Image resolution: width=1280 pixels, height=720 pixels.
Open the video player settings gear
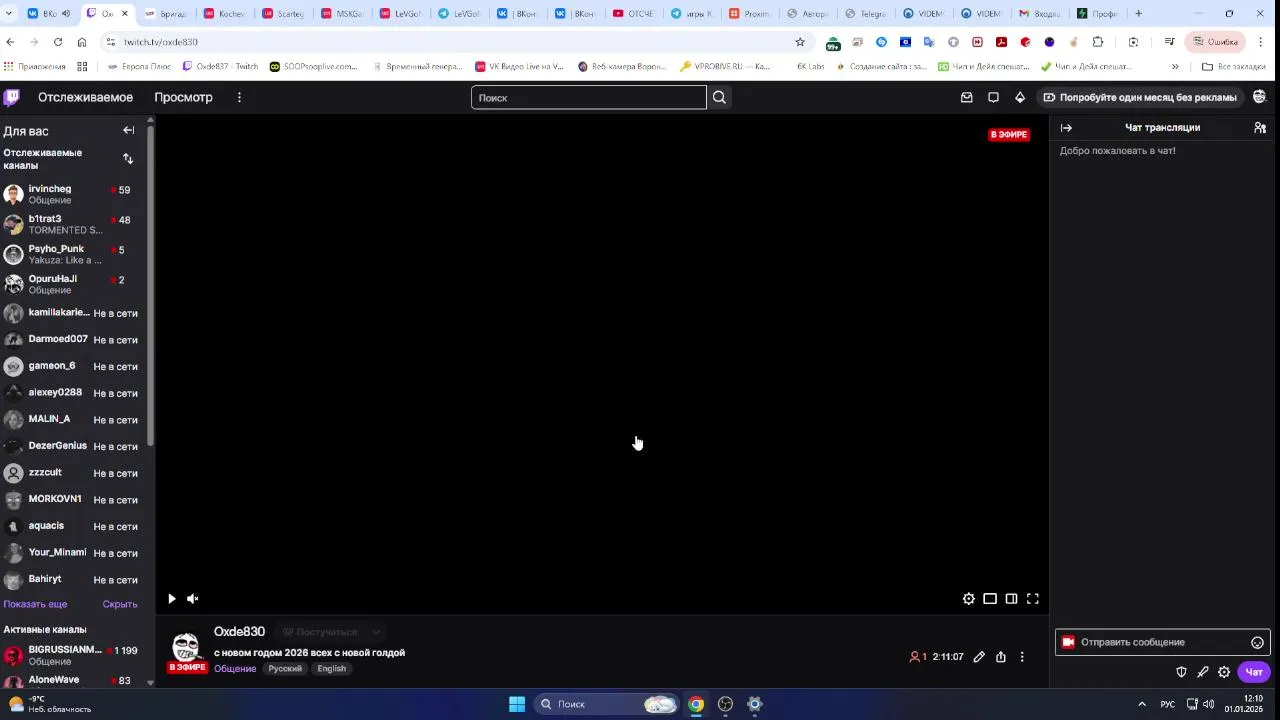coord(969,599)
